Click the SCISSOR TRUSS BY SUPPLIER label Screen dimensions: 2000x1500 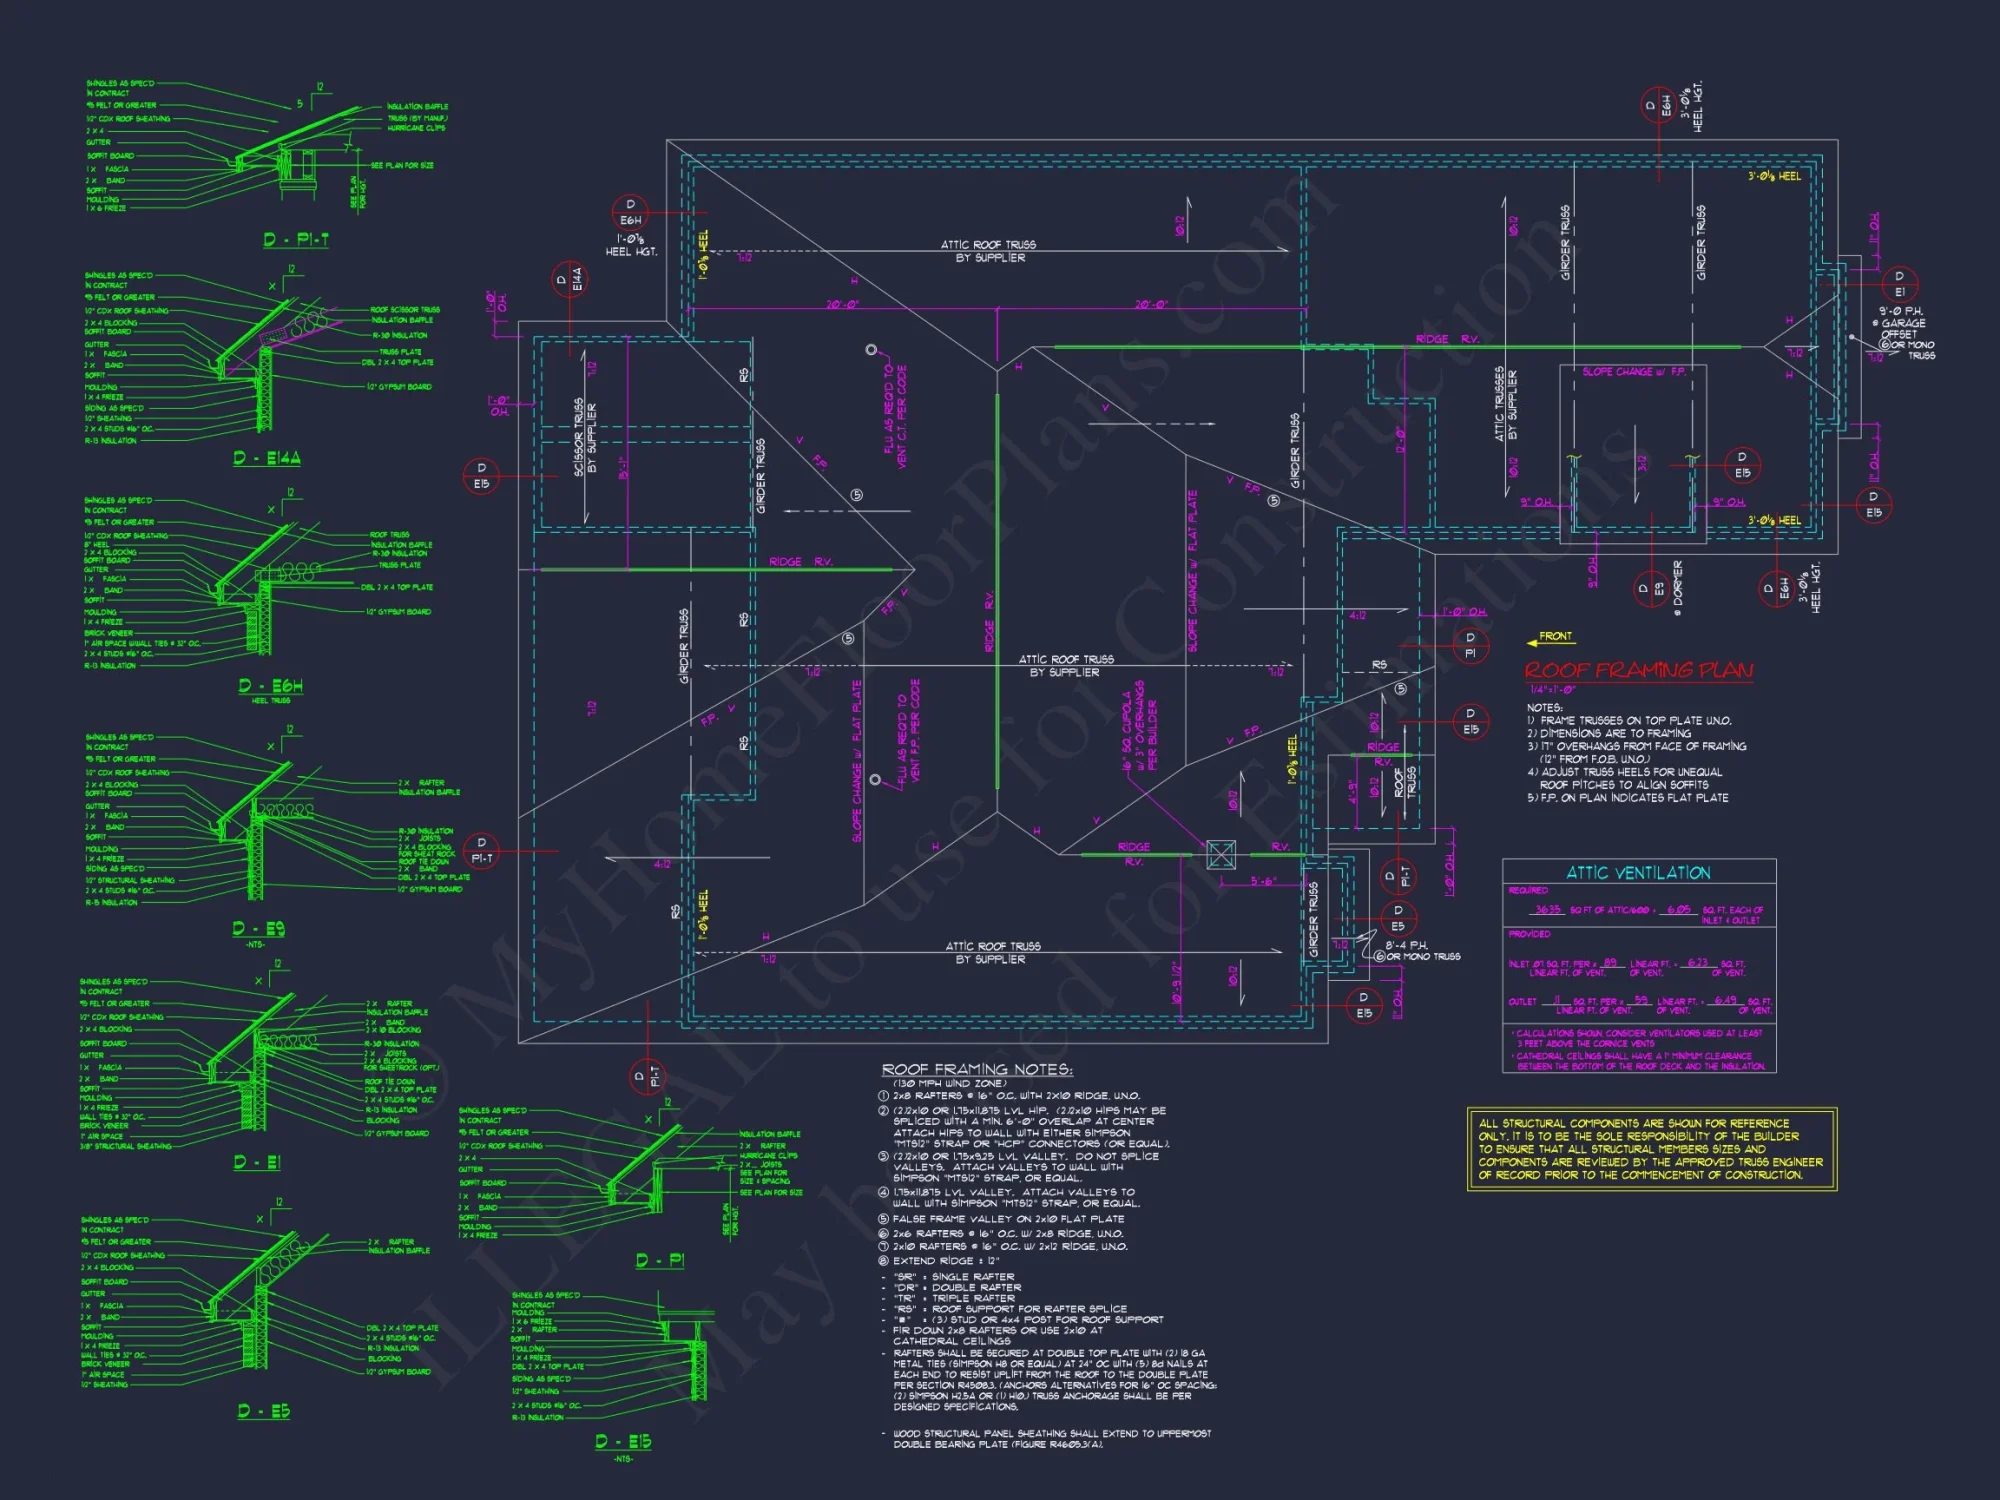coord(585,438)
